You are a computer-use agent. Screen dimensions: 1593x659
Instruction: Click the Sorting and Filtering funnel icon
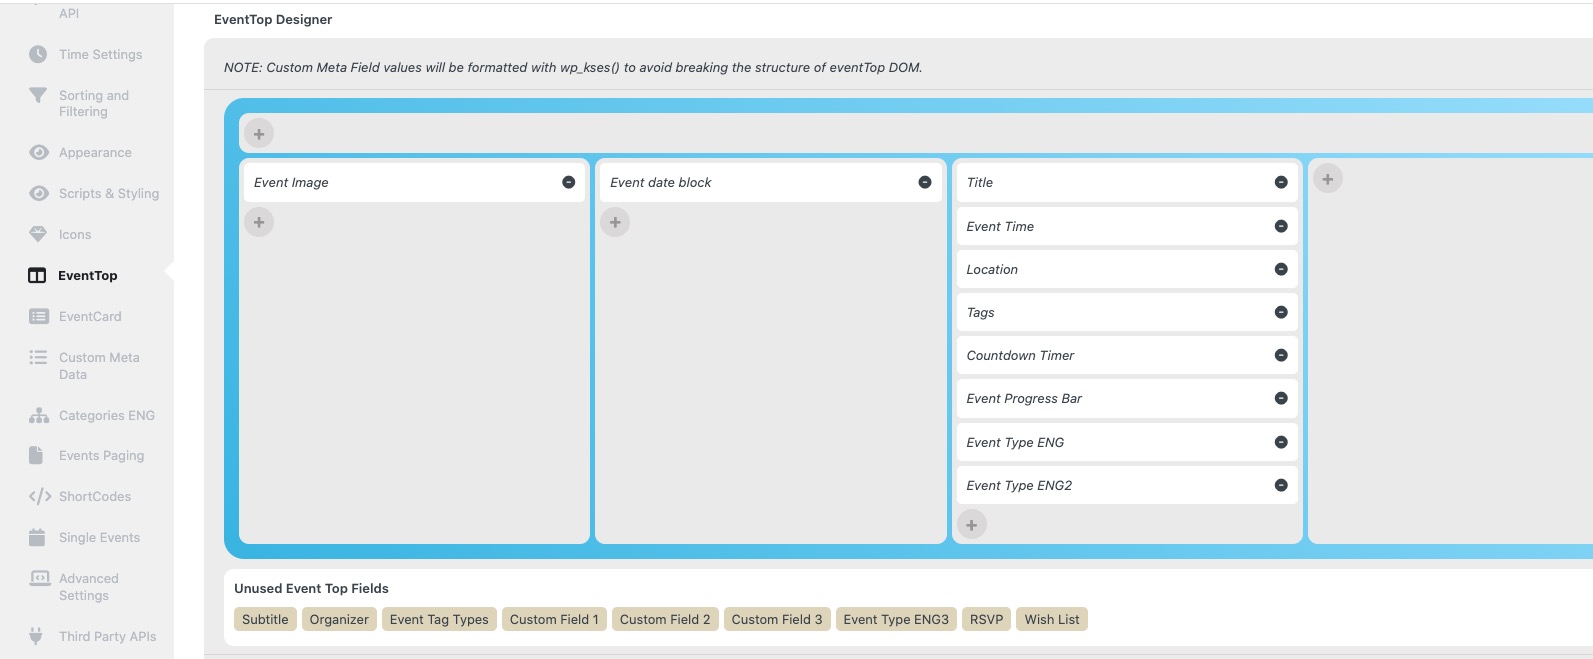[38, 95]
